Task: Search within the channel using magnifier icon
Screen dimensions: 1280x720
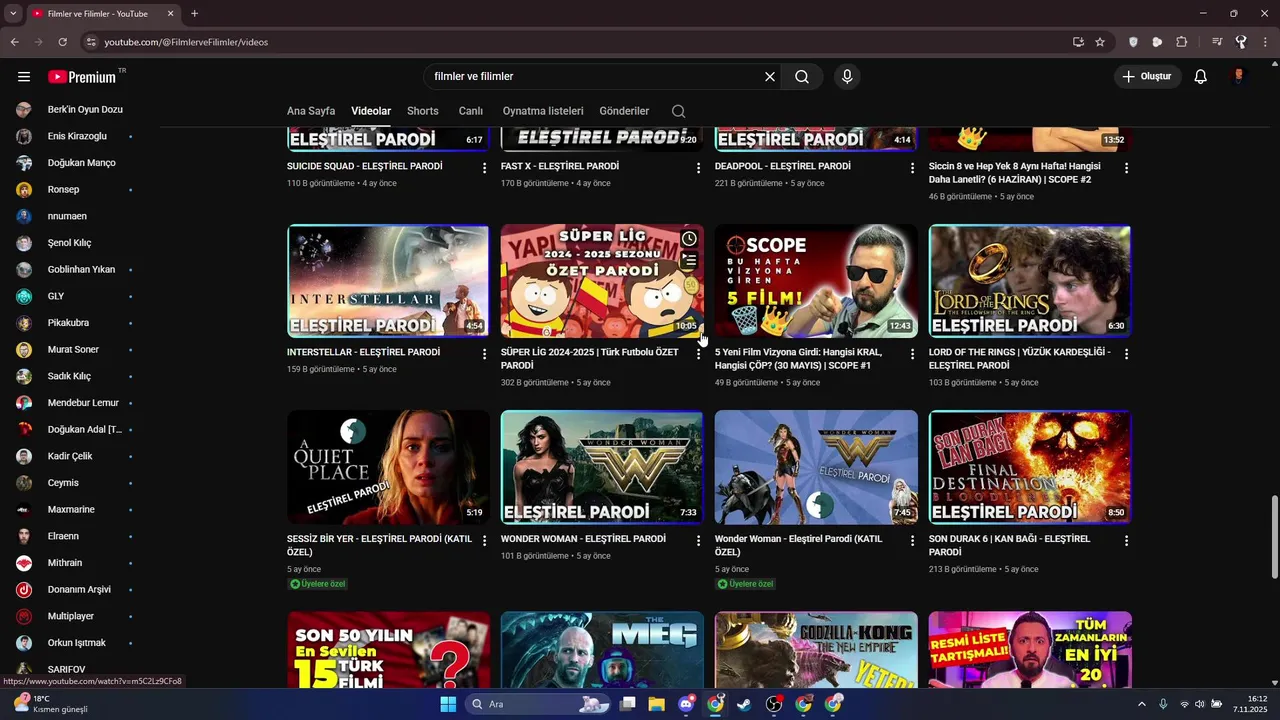Action: click(x=679, y=111)
